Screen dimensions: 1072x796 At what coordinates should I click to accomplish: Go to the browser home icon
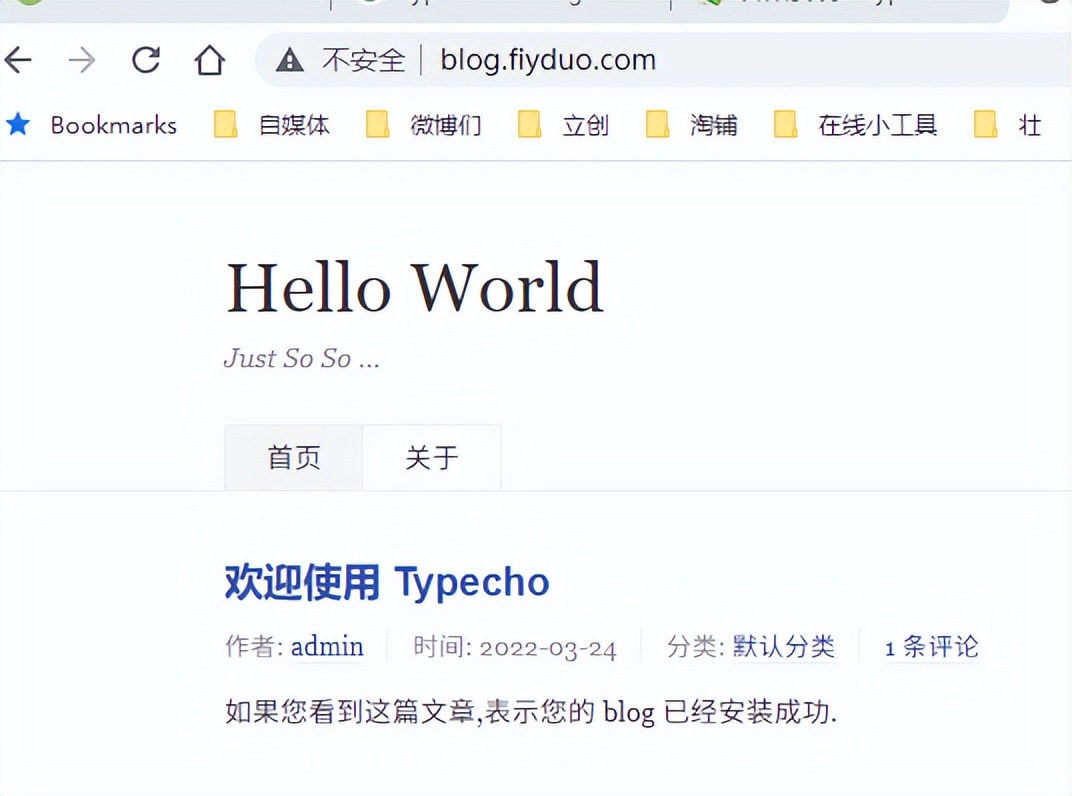point(209,60)
